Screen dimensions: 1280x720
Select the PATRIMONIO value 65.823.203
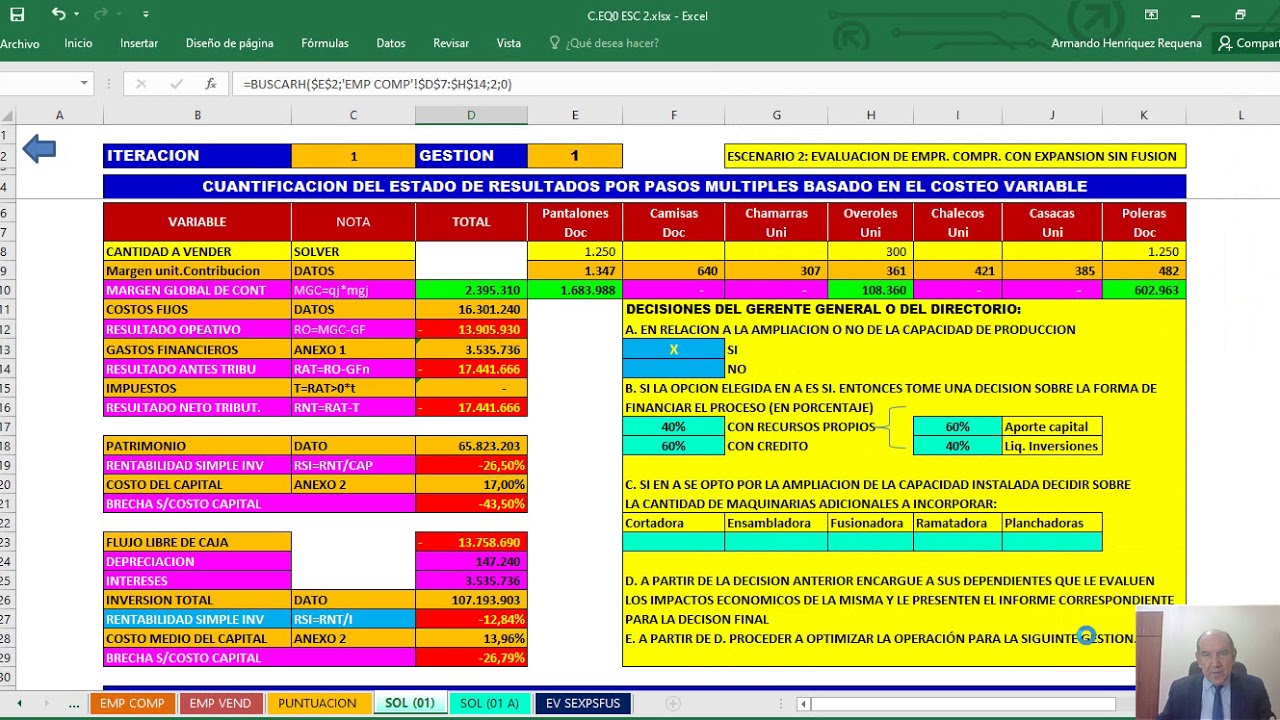[471, 446]
